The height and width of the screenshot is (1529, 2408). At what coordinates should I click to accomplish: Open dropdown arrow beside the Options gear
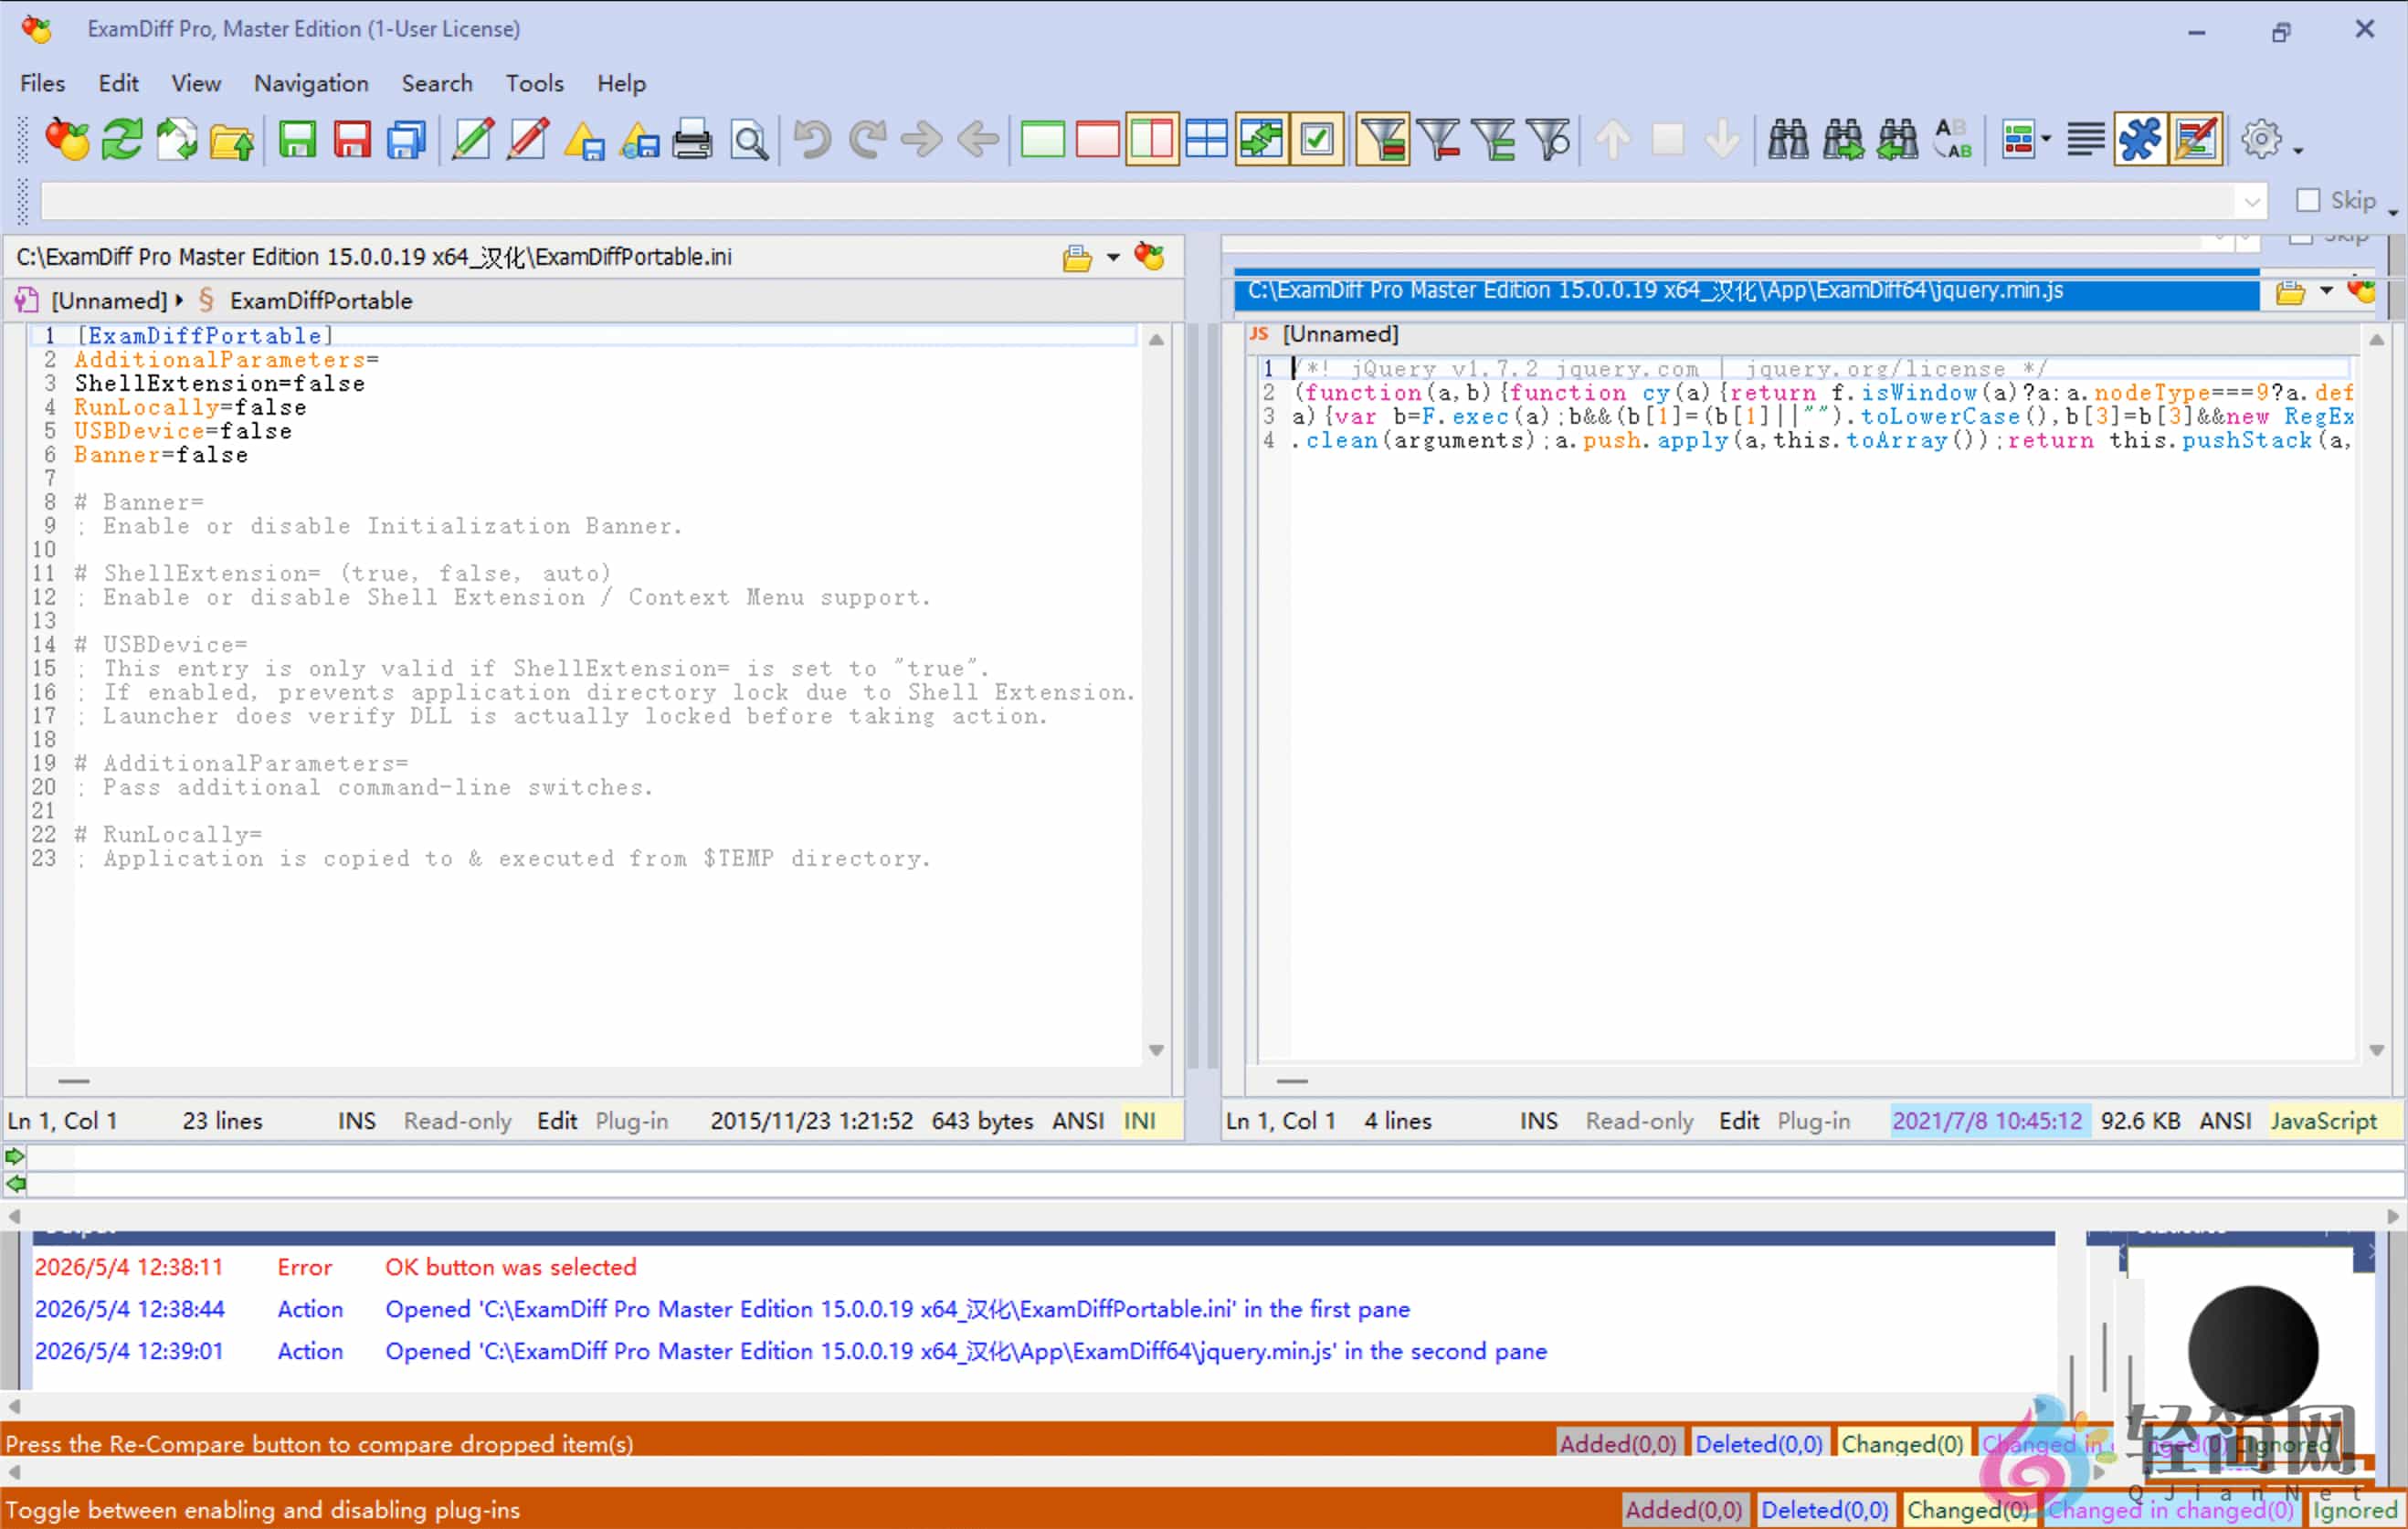(2298, 150)
